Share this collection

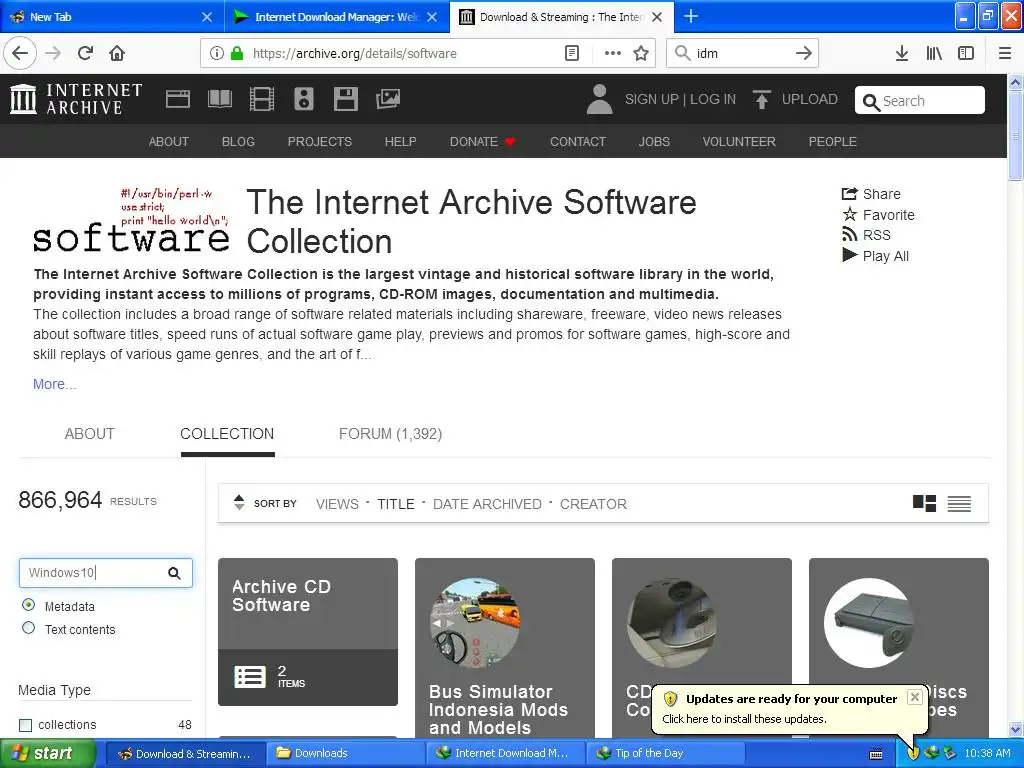tap(871, 194)
